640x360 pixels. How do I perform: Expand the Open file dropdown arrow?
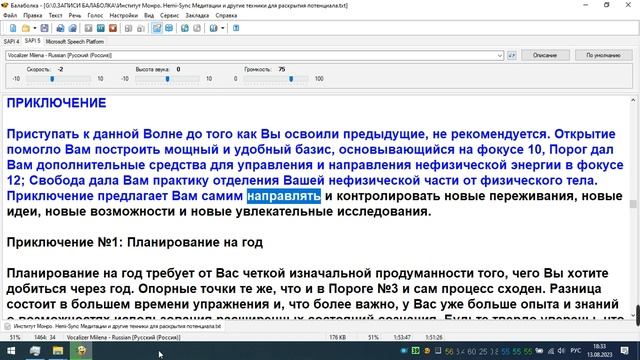click(35, 28)
